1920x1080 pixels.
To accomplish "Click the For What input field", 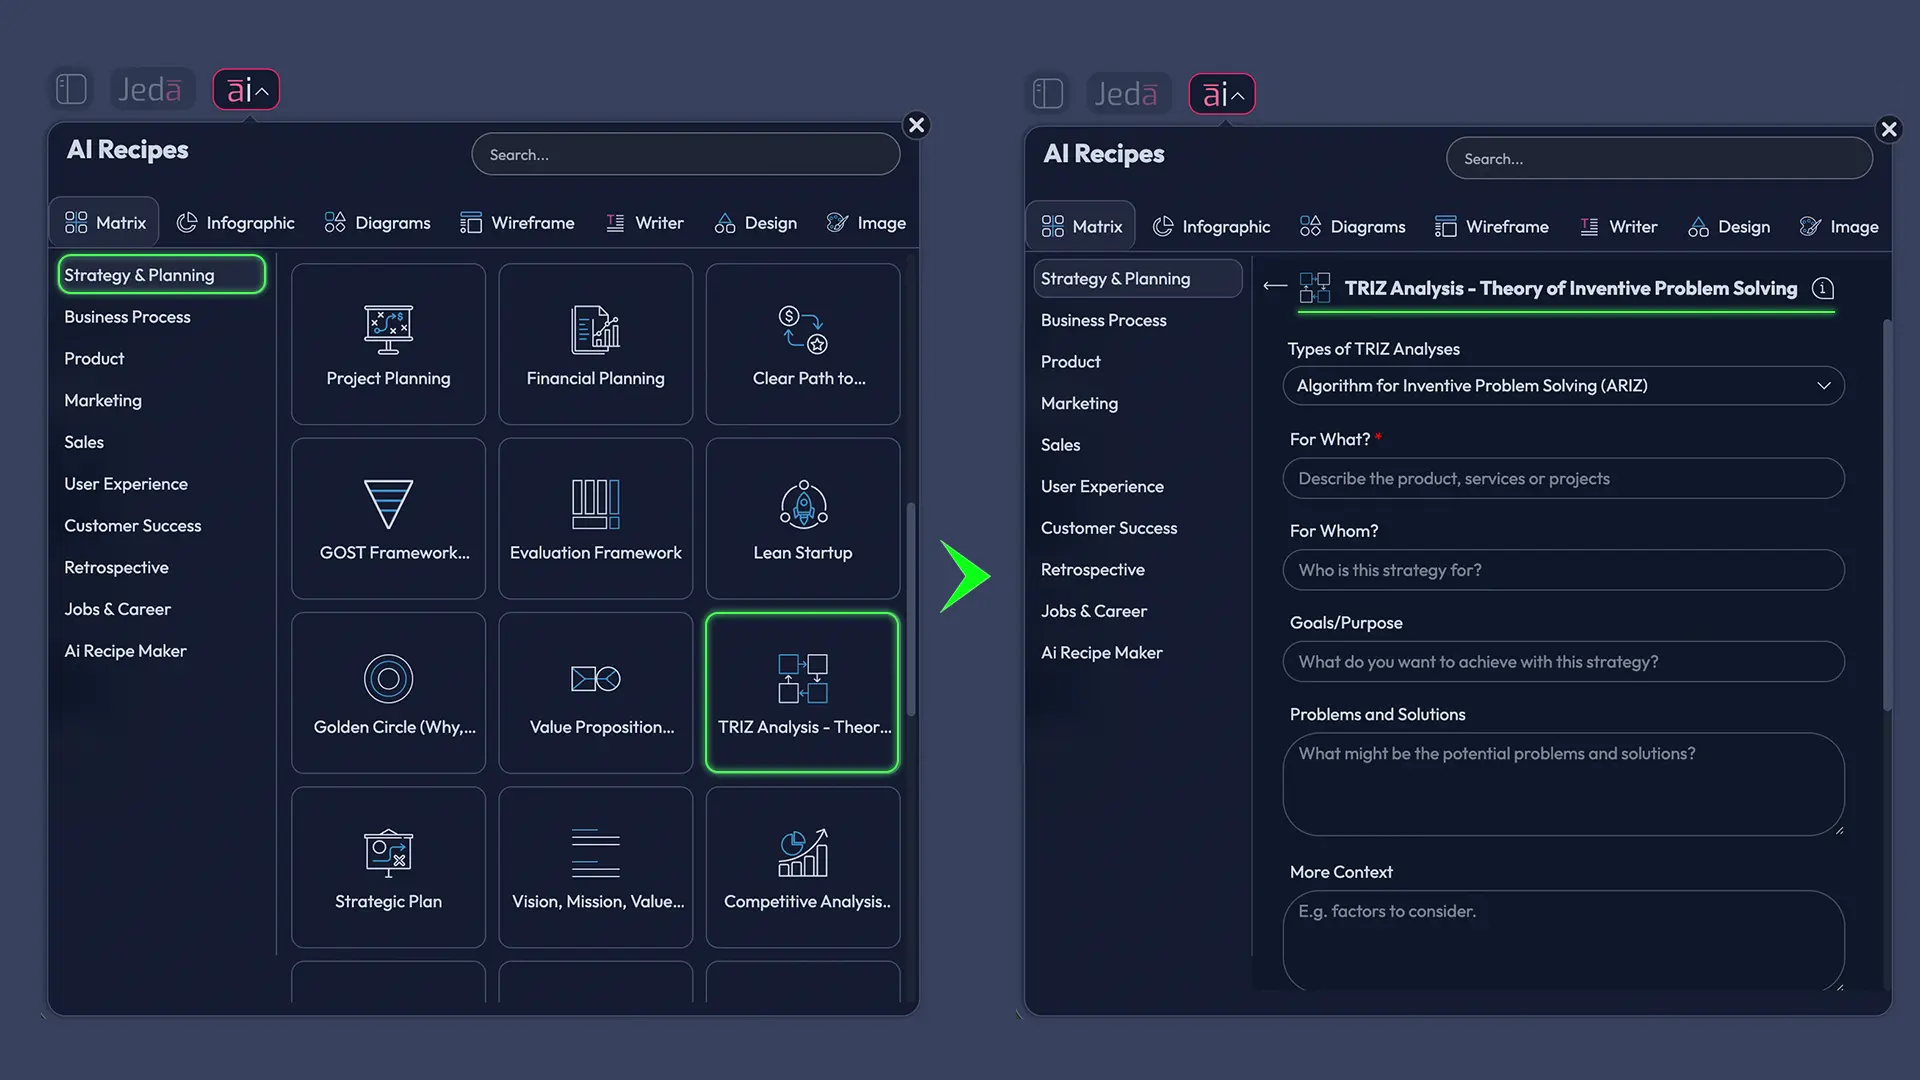I will point(1563,479).
